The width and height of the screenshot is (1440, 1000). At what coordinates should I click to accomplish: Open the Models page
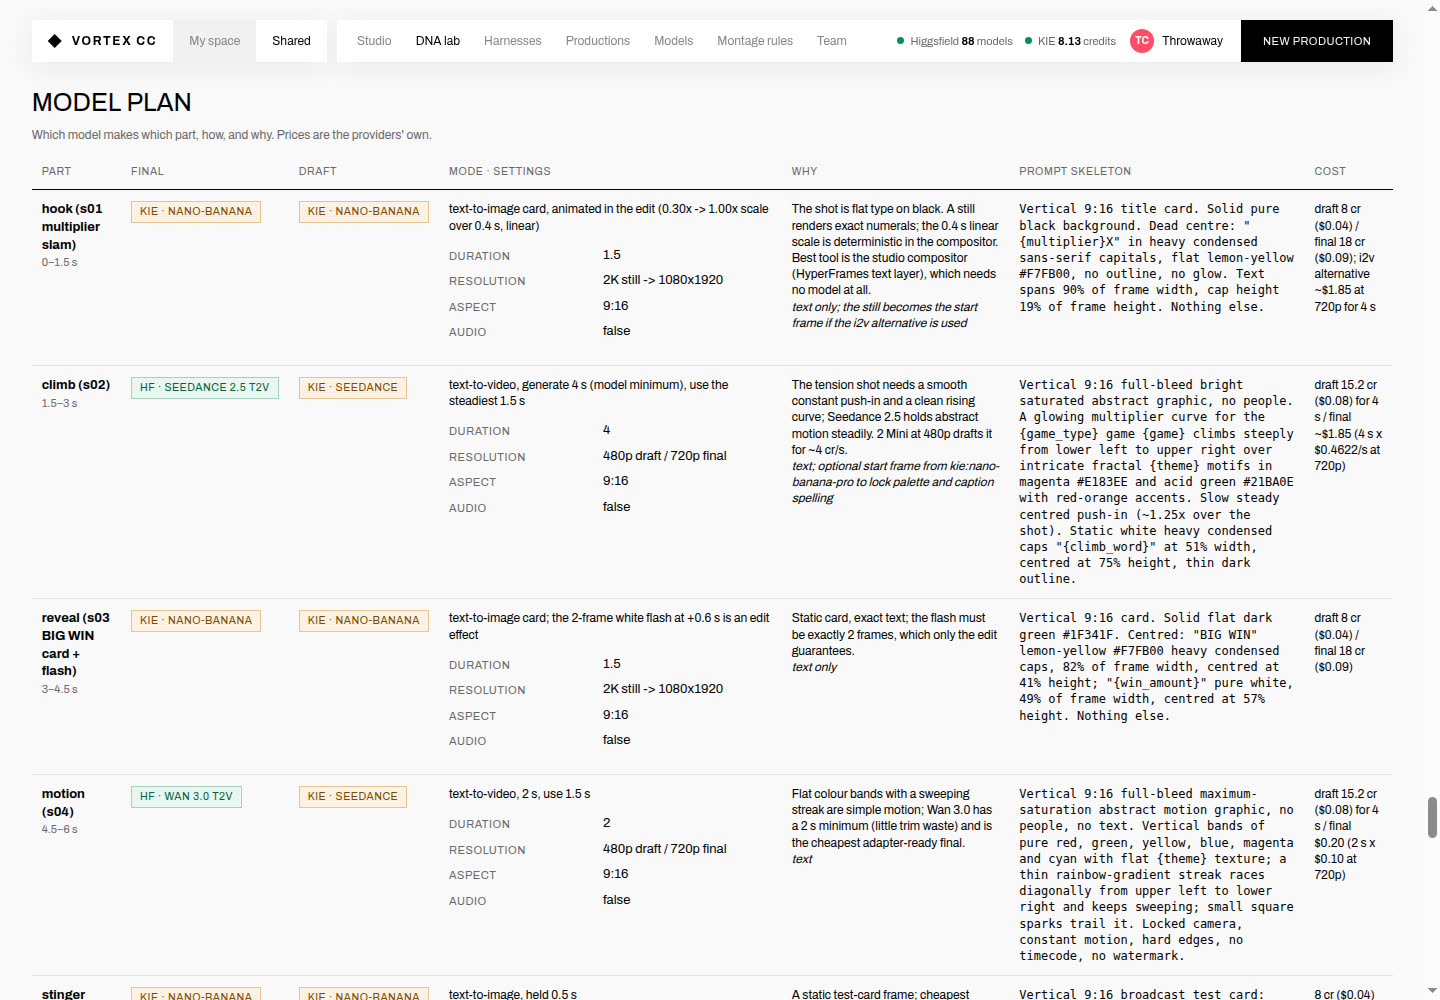point(674,41)
